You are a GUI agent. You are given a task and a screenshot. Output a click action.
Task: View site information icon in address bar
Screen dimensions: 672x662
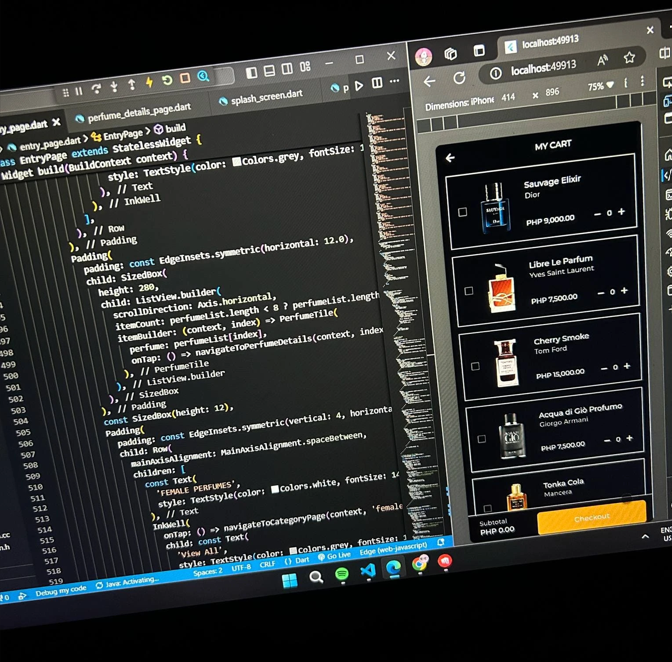[x=495, y=73]
